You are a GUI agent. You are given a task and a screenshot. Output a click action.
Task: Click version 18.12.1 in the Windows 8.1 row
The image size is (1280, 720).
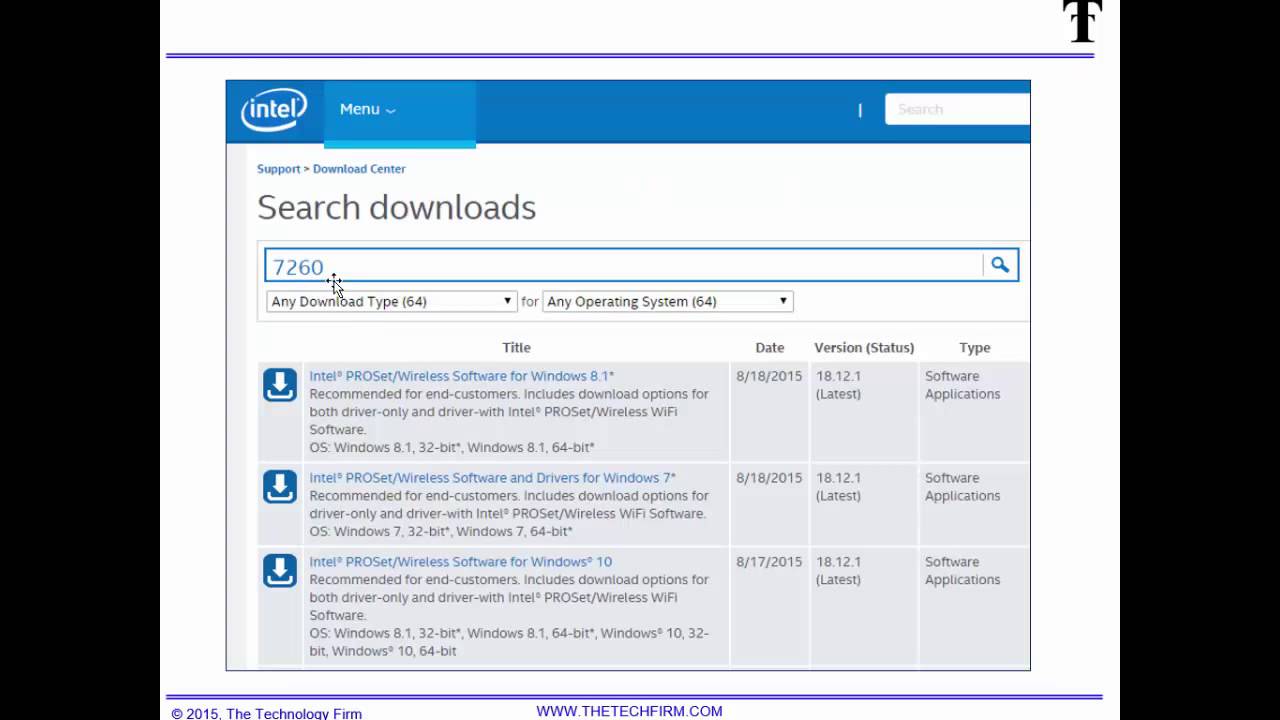pos(838,376)
